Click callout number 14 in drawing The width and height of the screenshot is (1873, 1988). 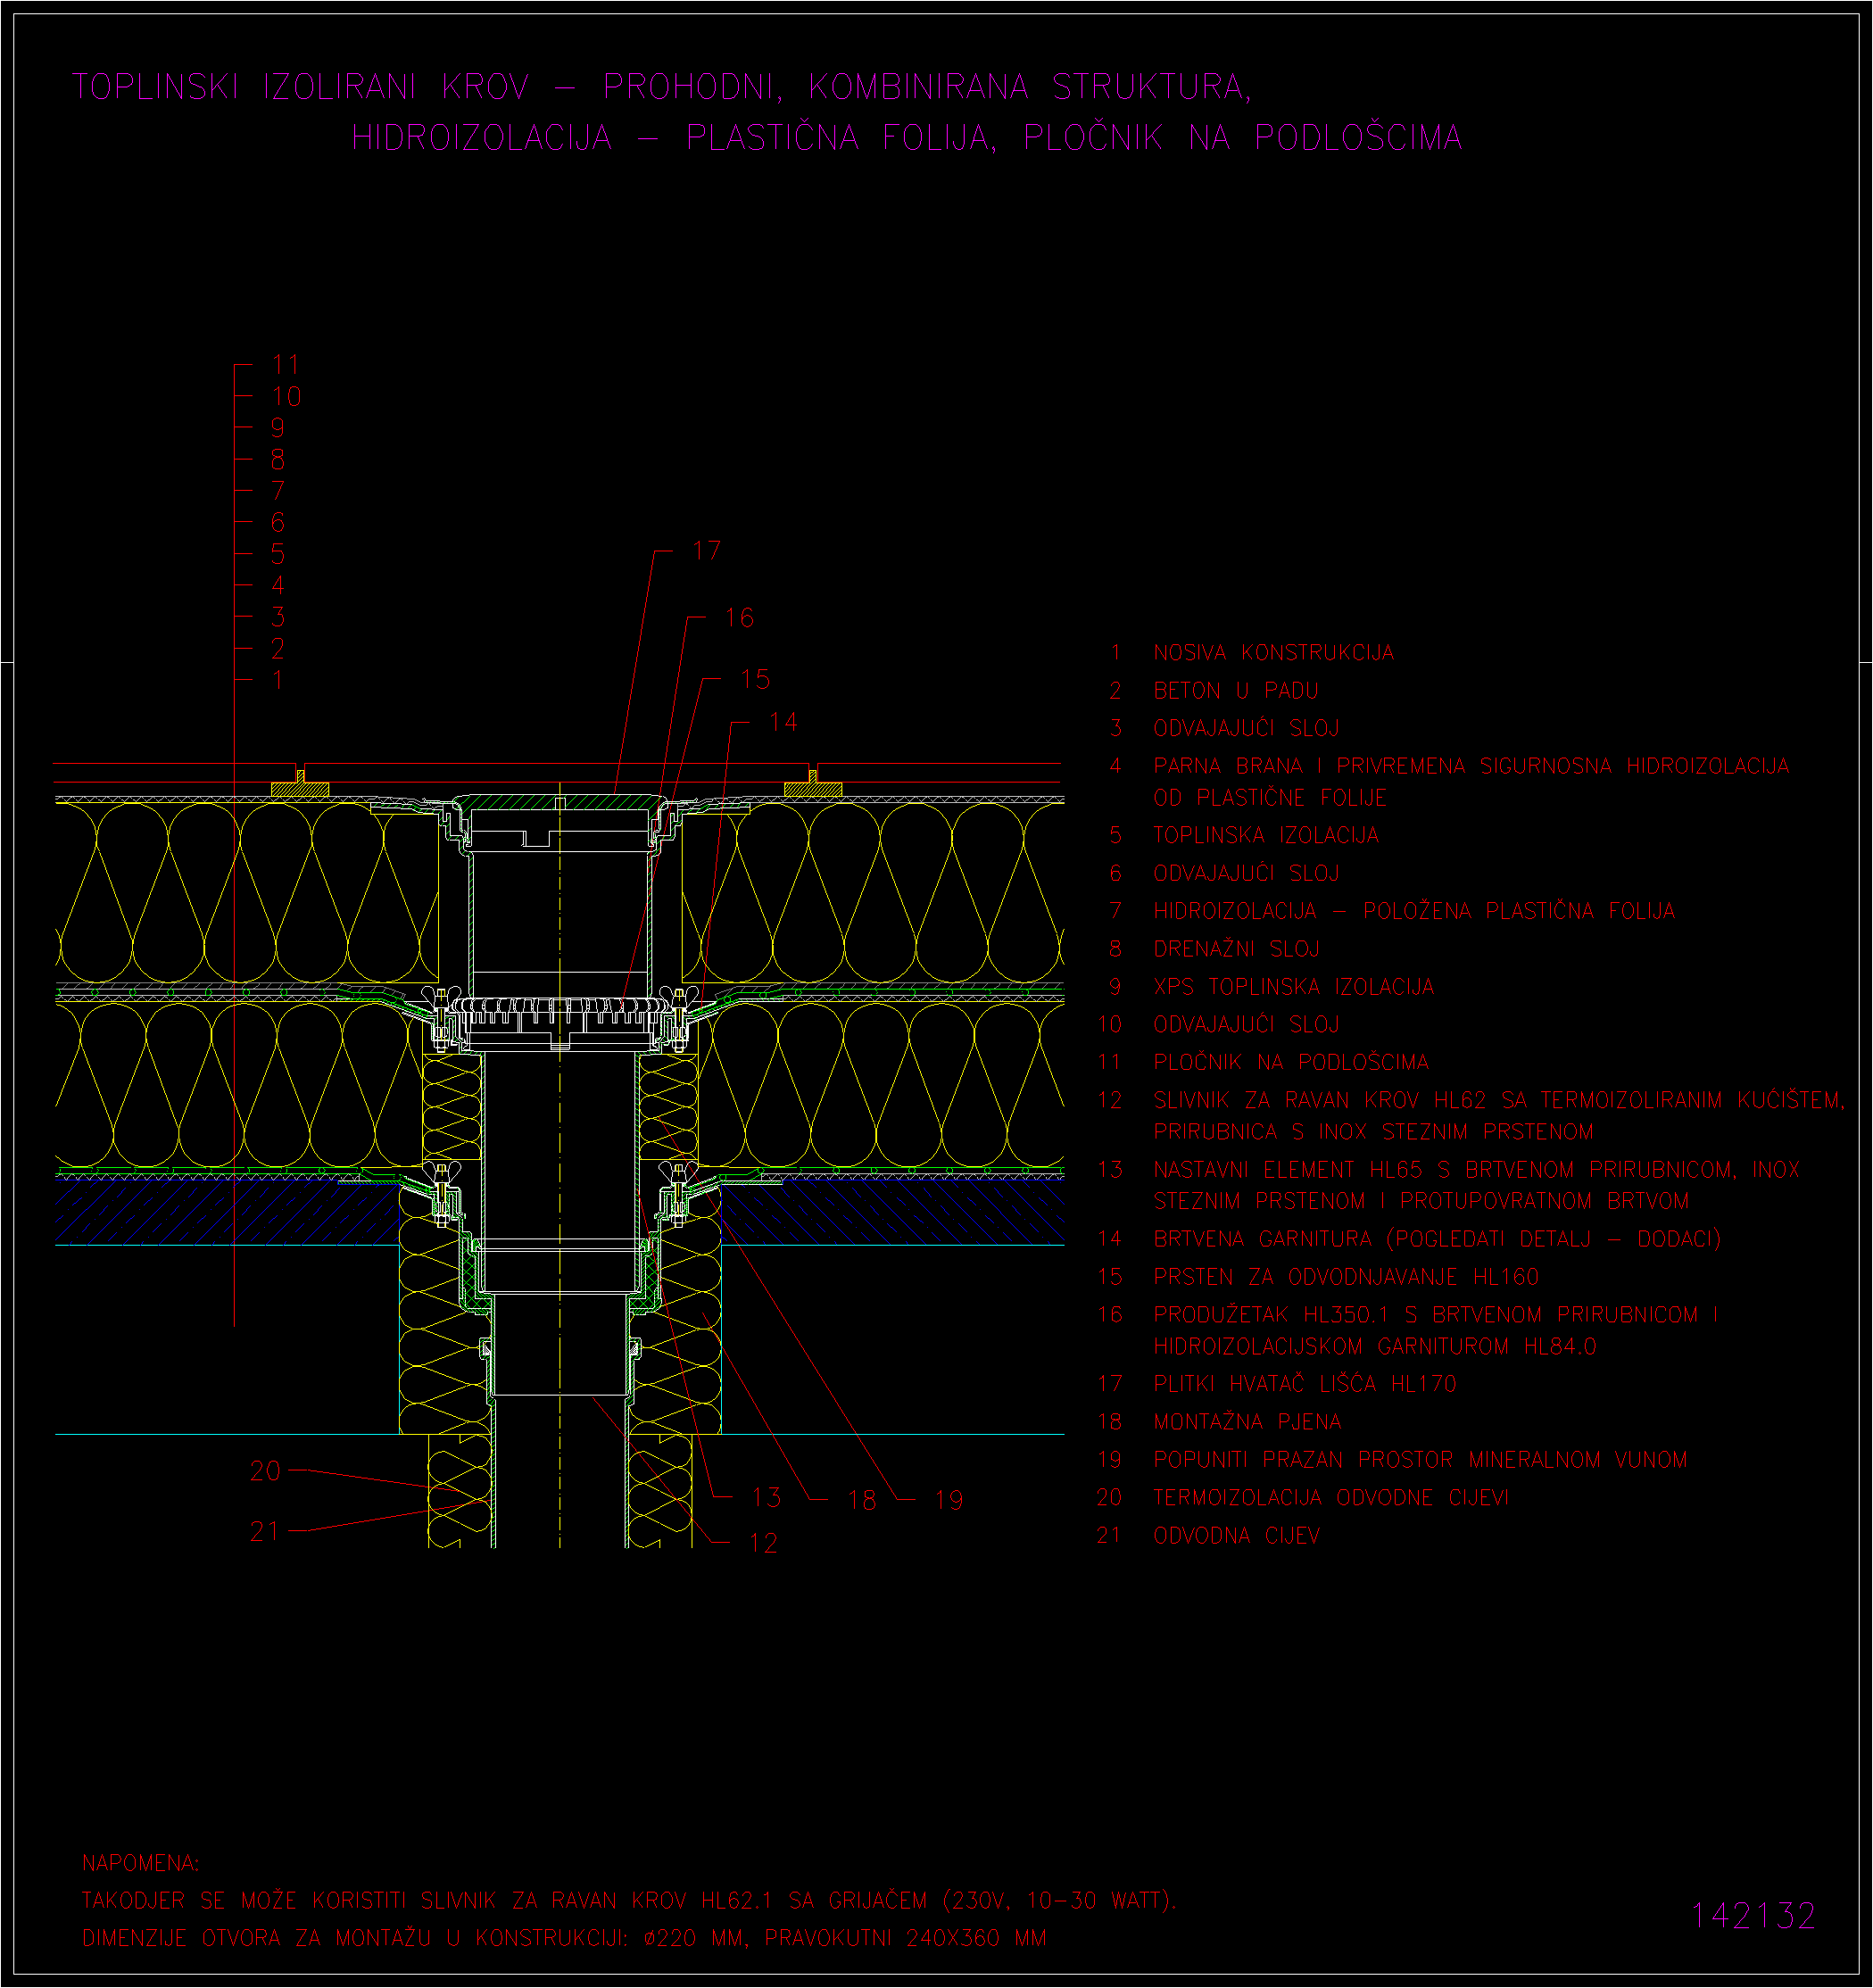[x=783, y=722]
